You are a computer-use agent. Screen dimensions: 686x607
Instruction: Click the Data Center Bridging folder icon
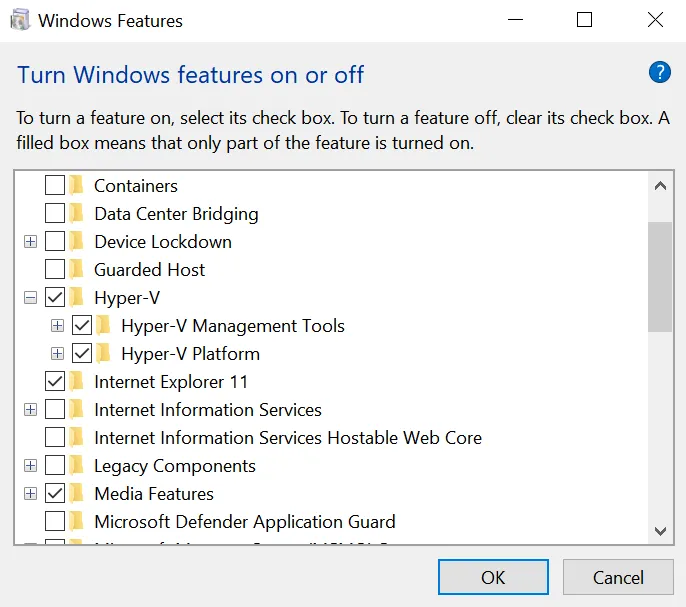77,214
